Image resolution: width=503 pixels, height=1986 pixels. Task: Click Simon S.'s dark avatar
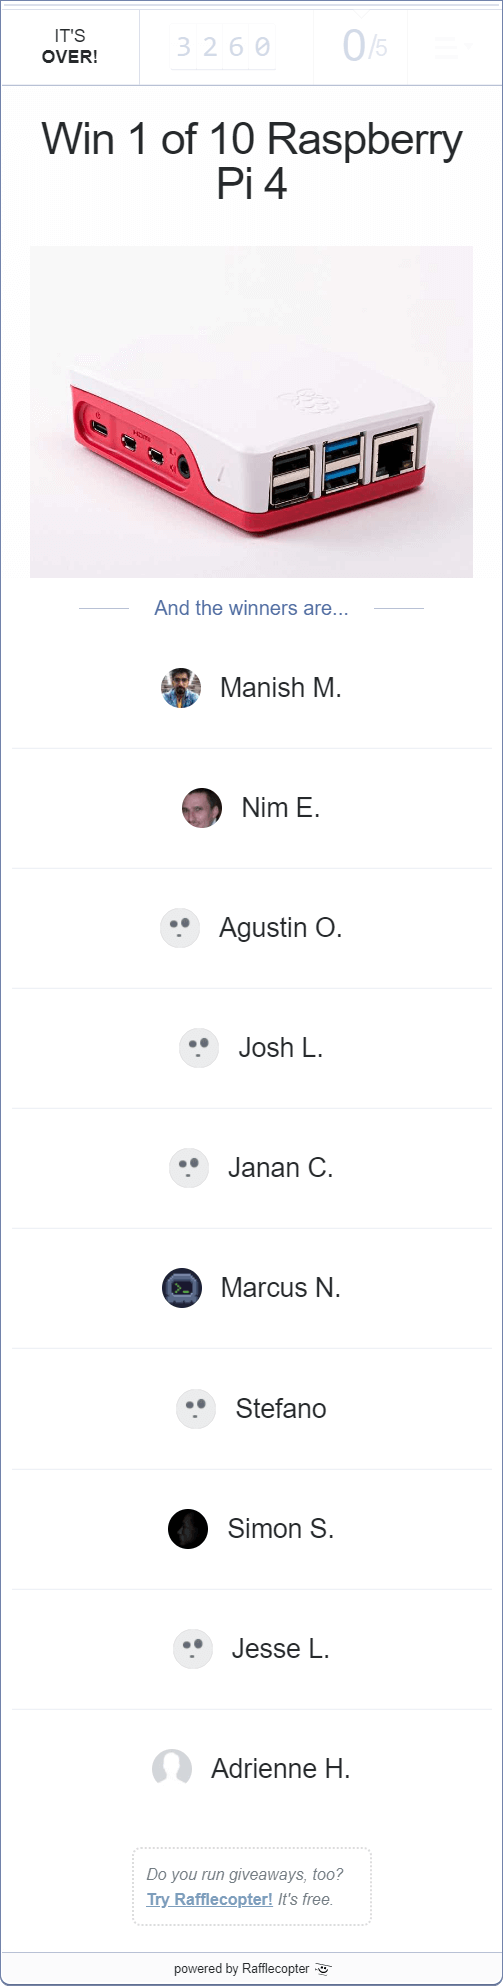click(x=188, y=1528)
